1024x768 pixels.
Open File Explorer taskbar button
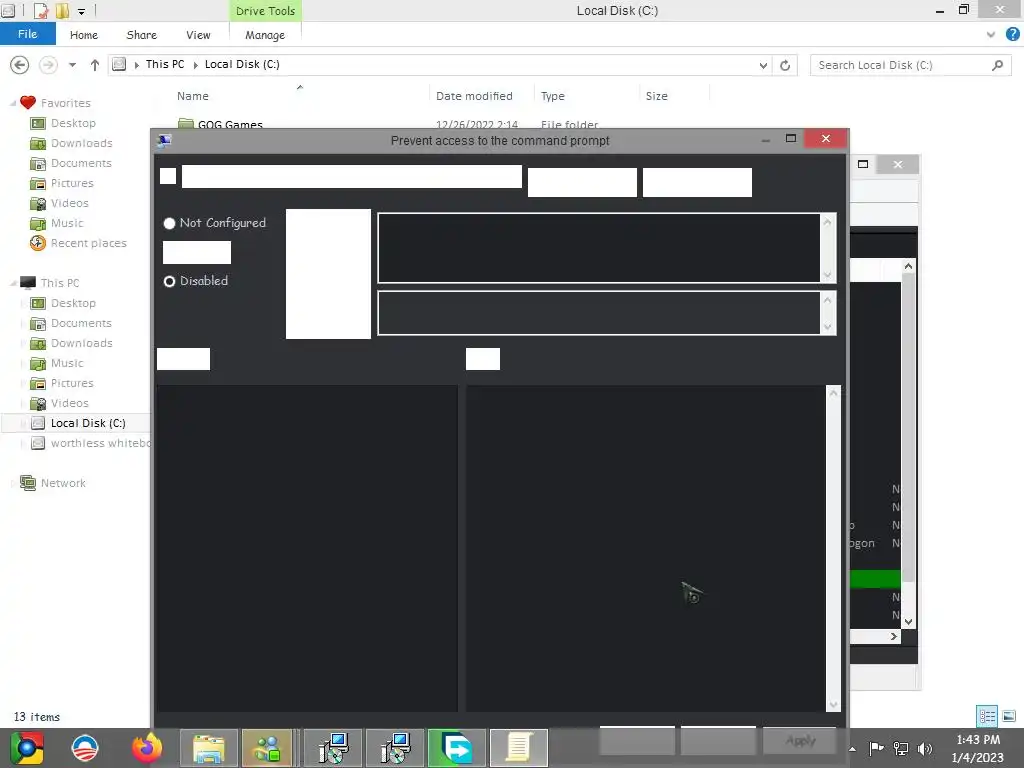click(x=208, y=748)
